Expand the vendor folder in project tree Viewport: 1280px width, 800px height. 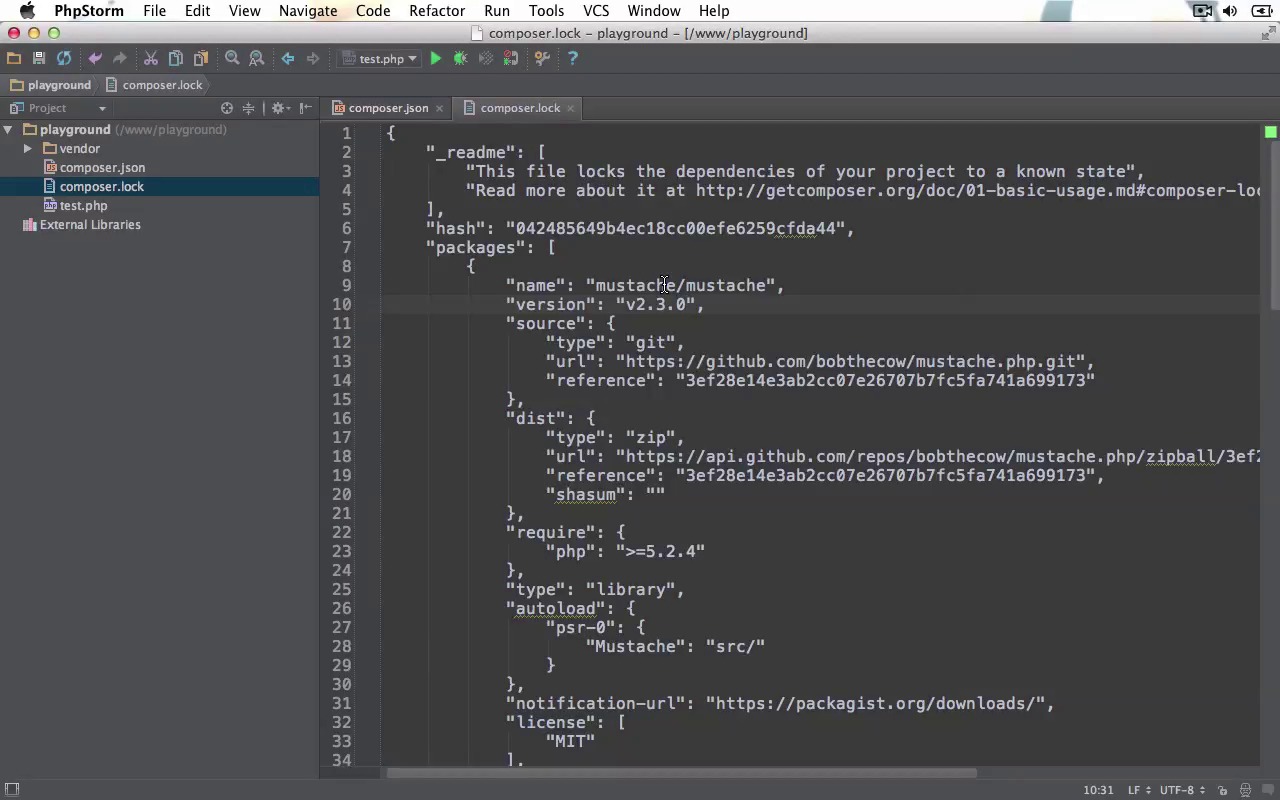click(28, 149)
